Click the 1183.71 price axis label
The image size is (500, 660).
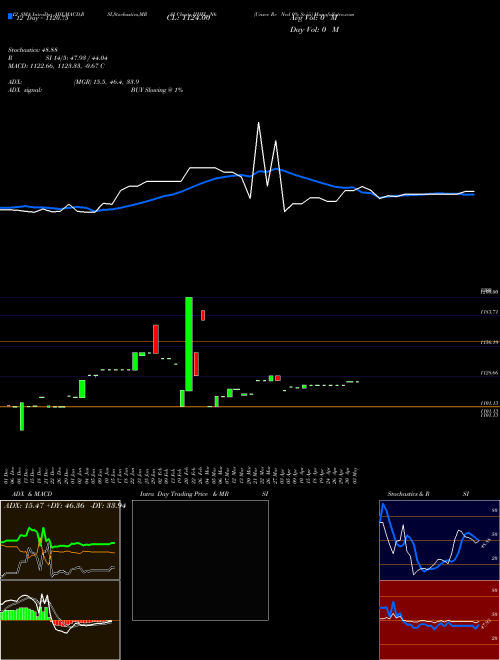(x=489, y=312)
